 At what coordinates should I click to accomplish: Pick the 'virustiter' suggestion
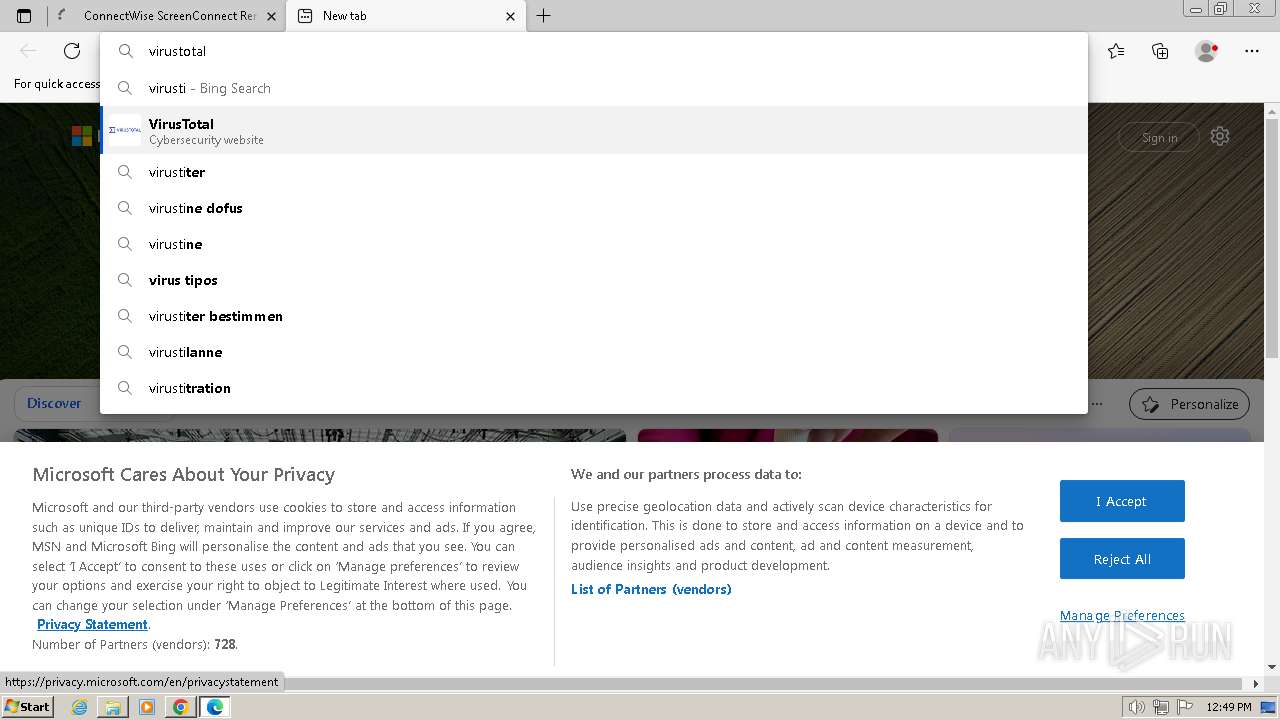tap(594, 172)
